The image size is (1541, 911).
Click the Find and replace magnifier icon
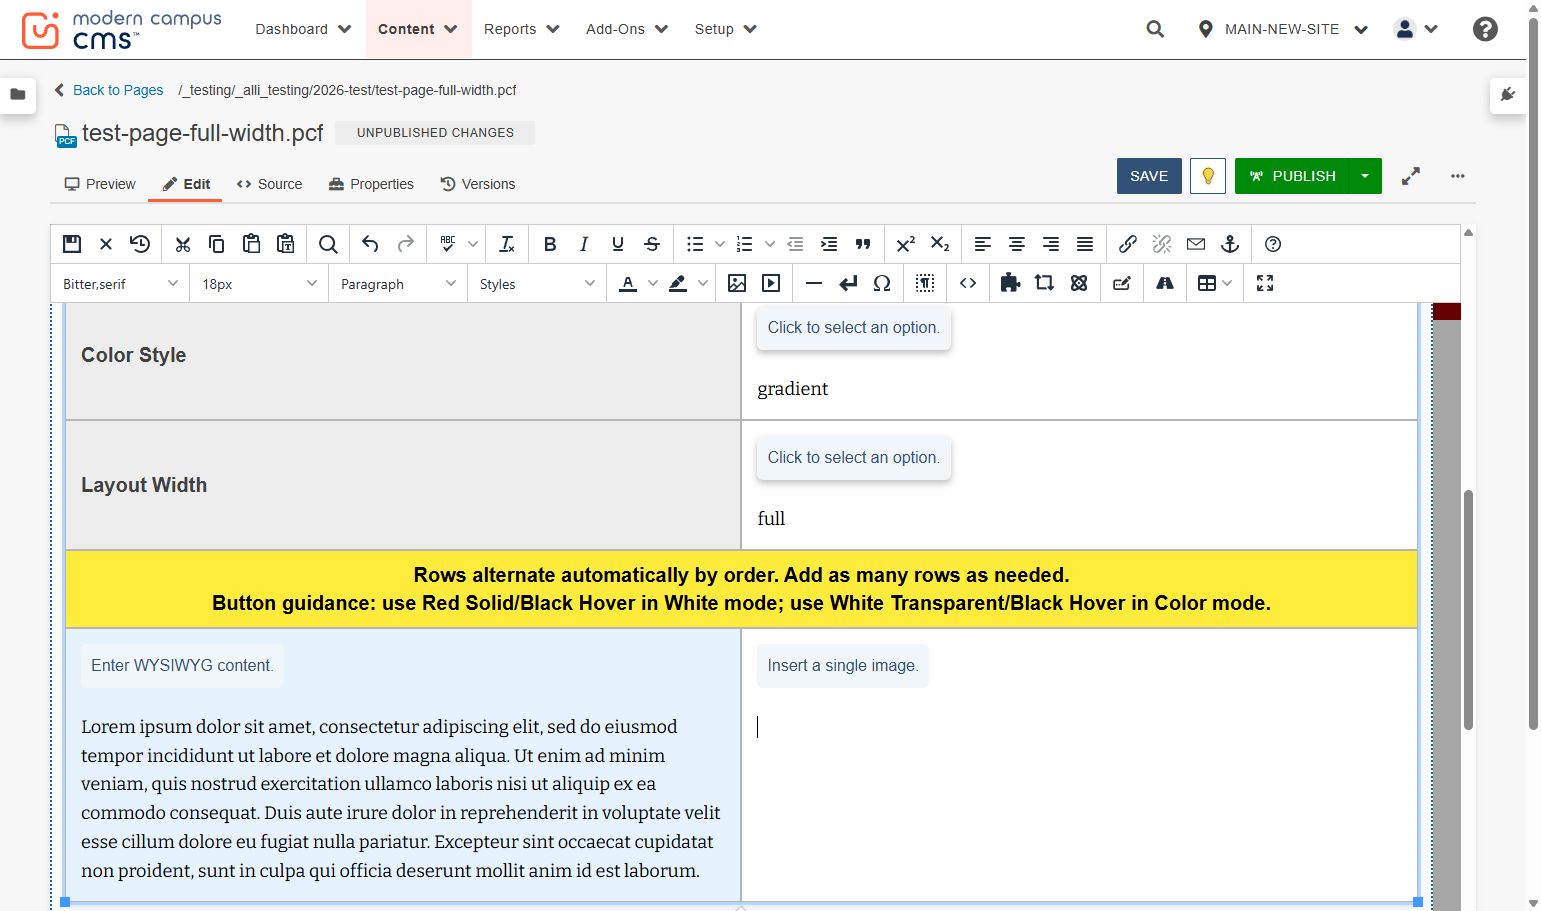click(x=328, y=244)
